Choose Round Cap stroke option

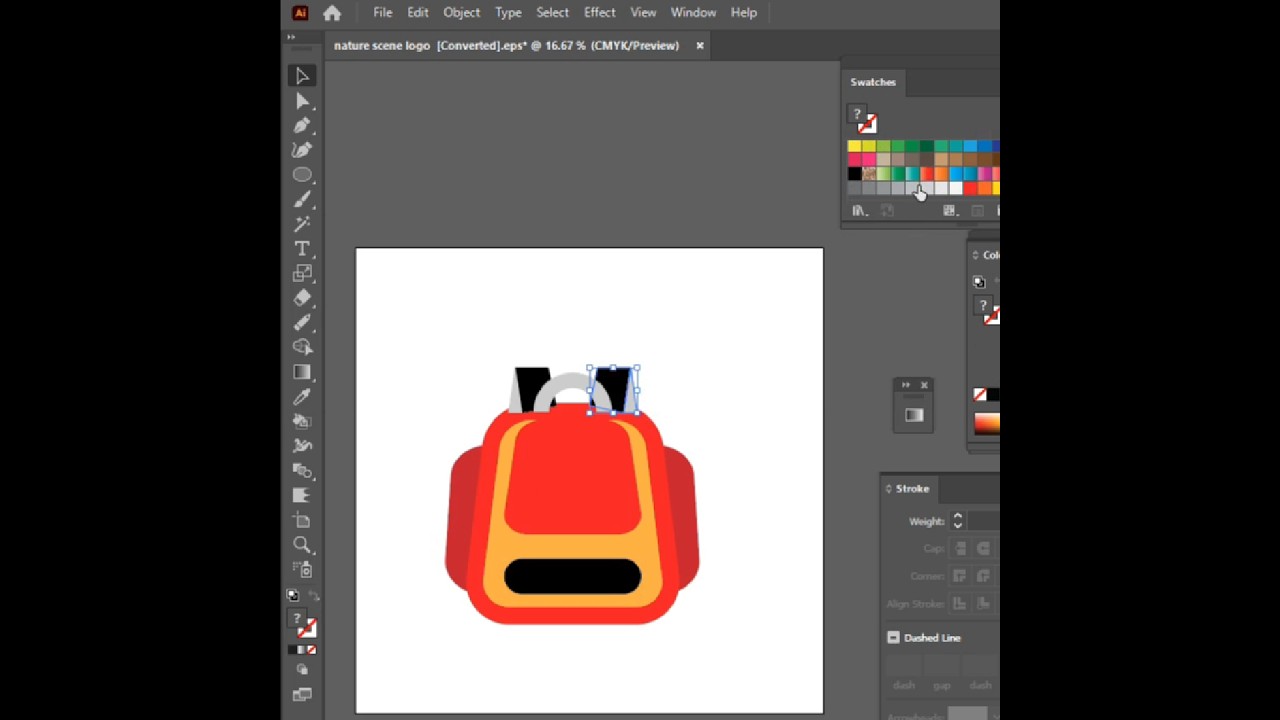[x=983, y=549]
